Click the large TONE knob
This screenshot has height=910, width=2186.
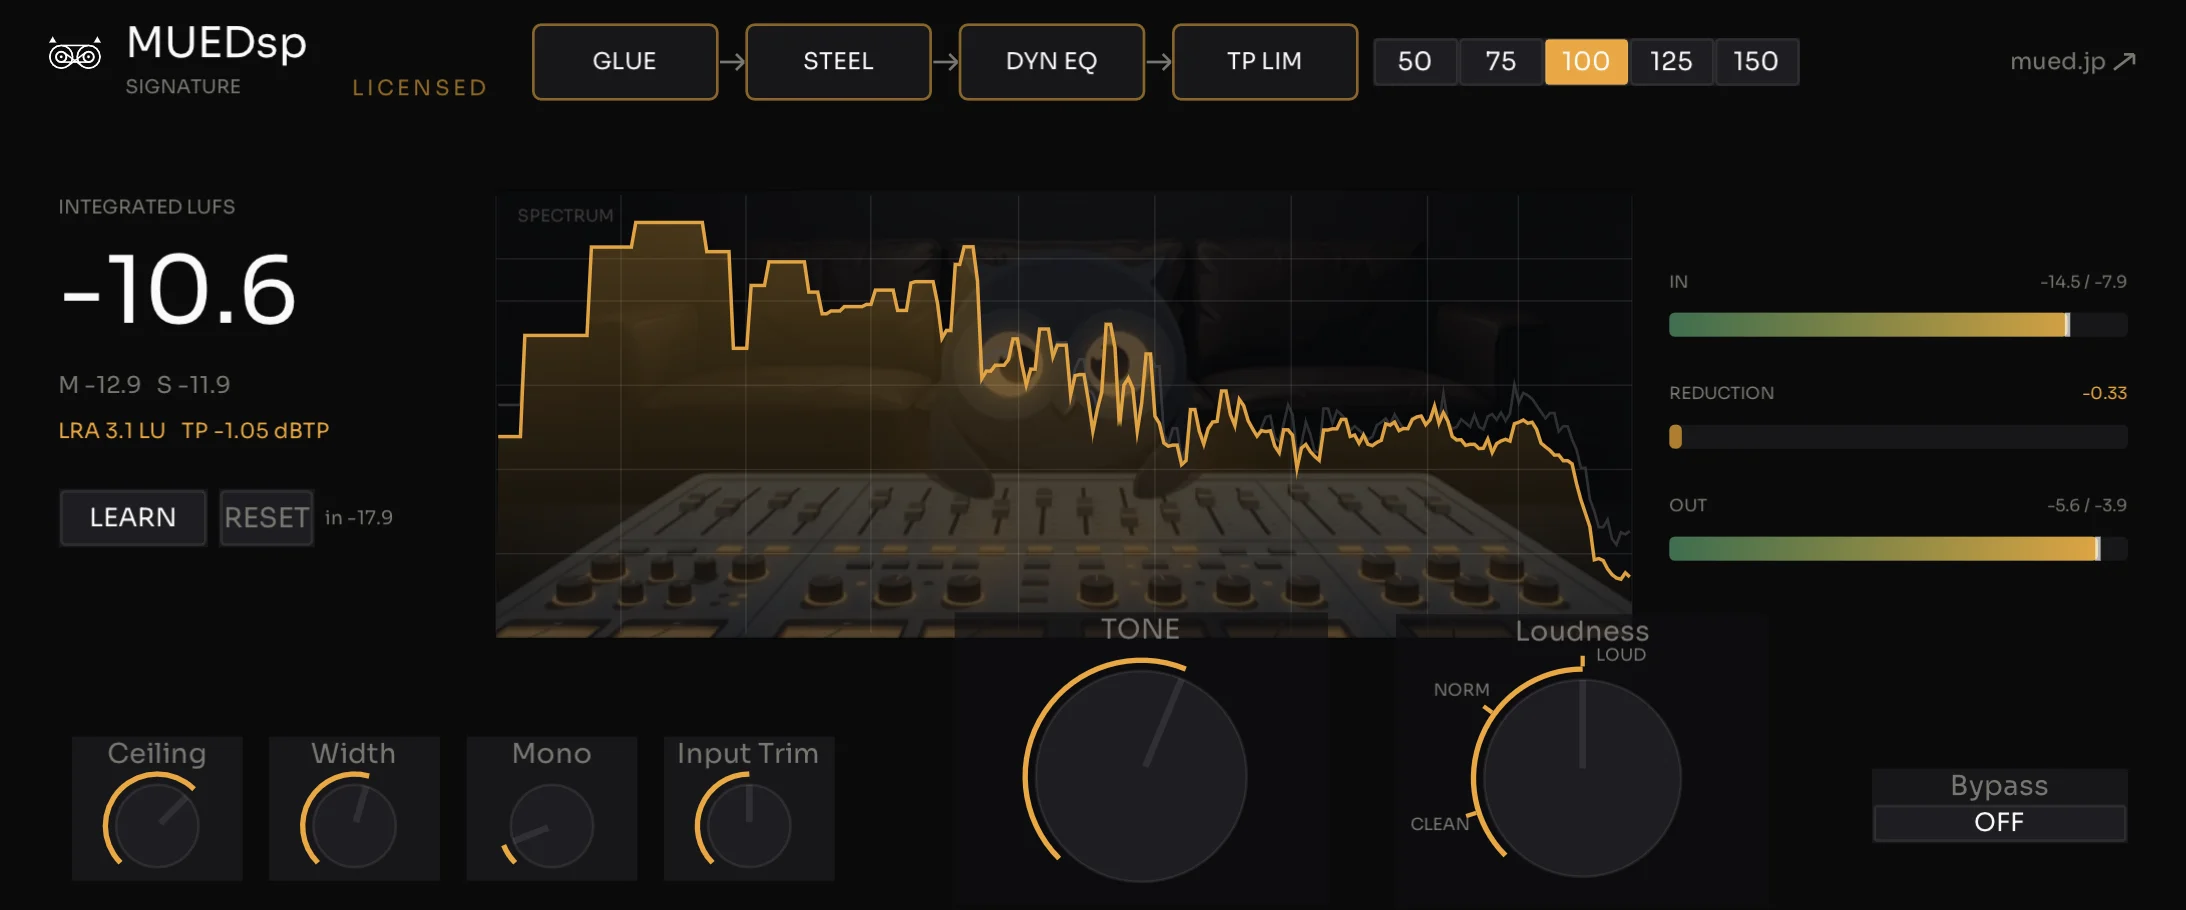1140,776
